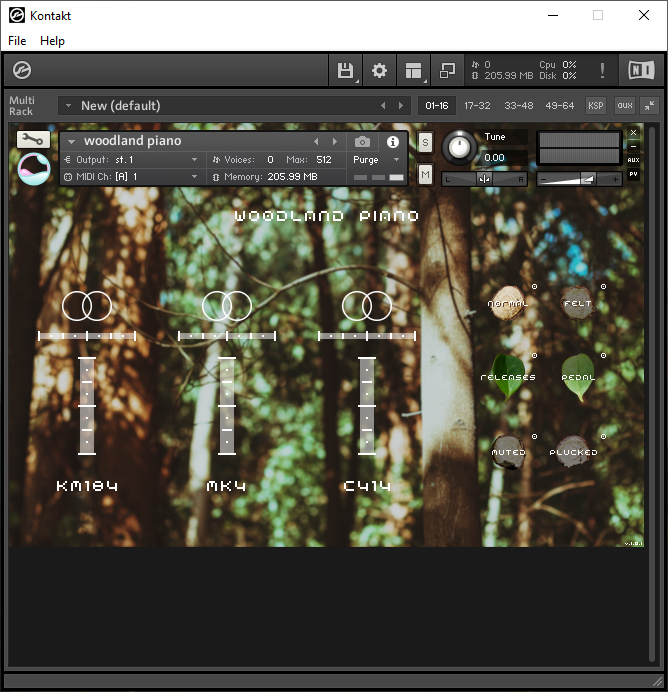Click MK4 stereo width circles icon
This screenshot has width=668, height=692.
pos(227,306)
